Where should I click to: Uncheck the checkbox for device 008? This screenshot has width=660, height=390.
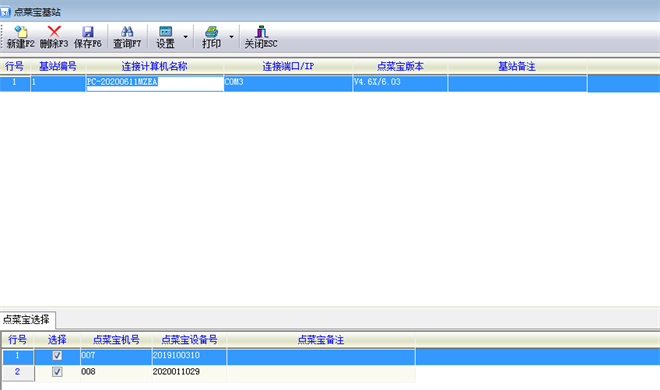point(57,372)
